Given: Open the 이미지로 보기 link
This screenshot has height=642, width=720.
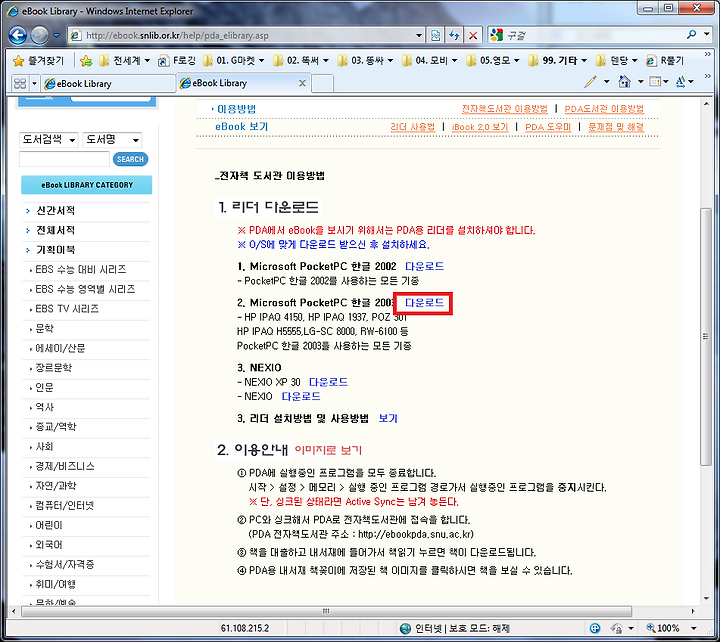Looking at the screenshot, I should pyautogui.click(x=328, y=451).
